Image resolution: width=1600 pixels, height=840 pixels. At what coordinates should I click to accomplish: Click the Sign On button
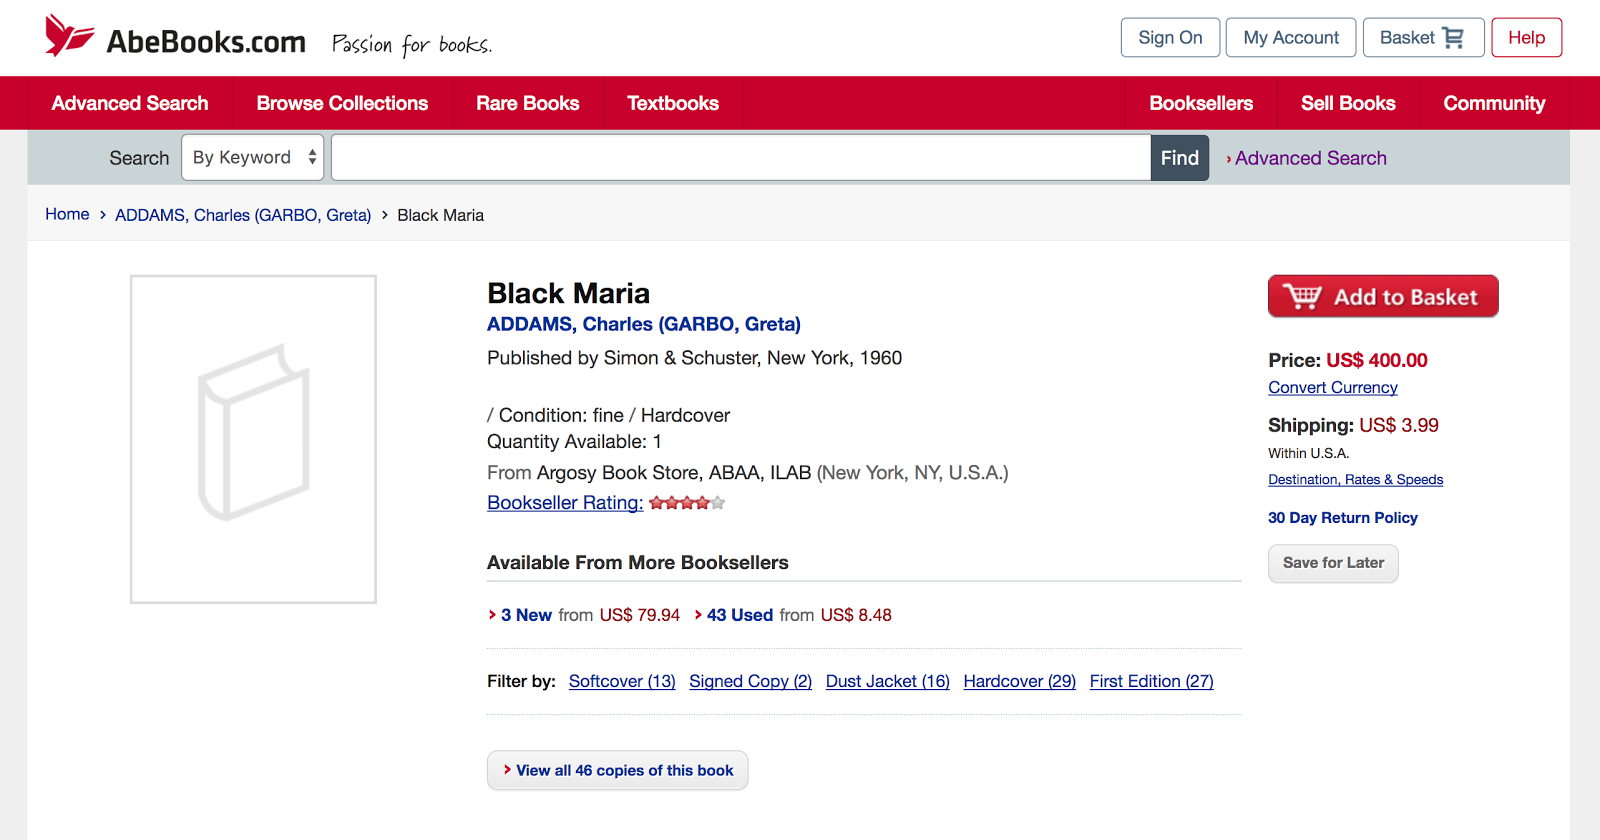(1170, 38)
